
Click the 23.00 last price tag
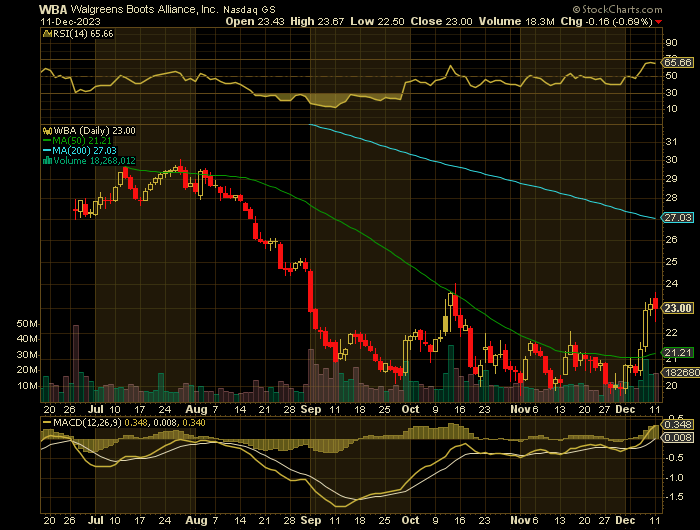pos(678,308)
